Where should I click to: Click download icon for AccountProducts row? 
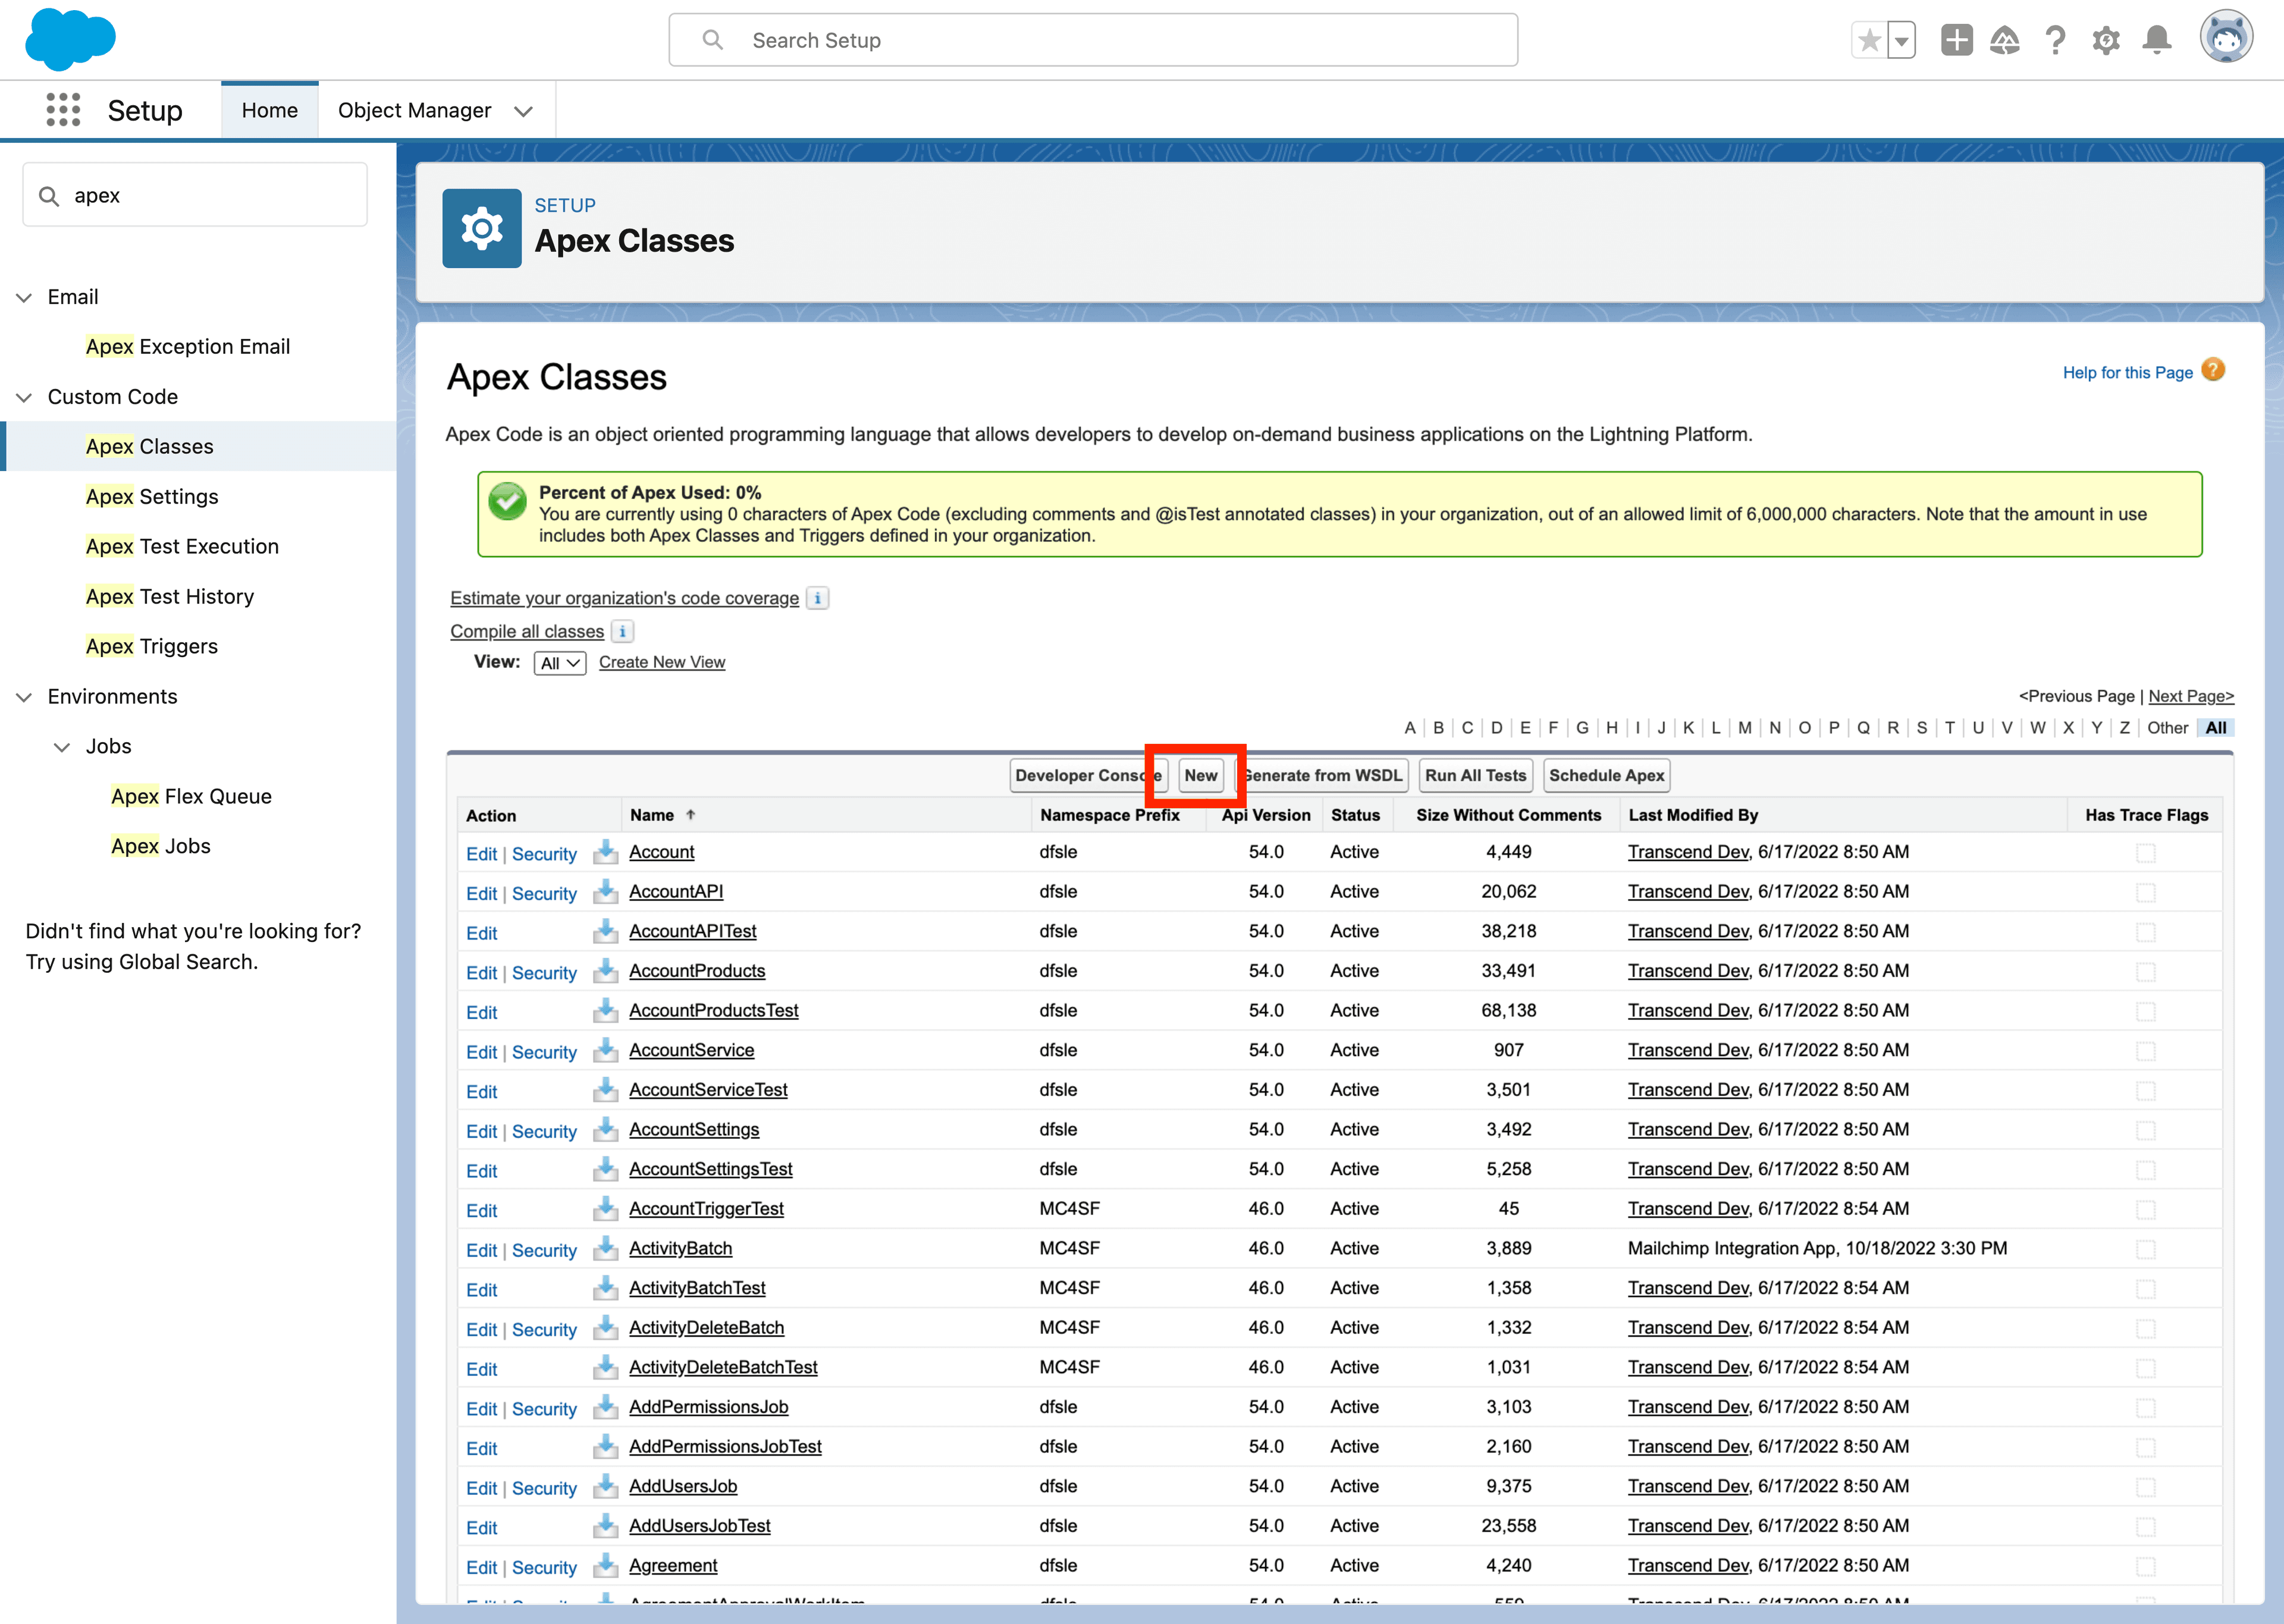(x=605, y=971)
